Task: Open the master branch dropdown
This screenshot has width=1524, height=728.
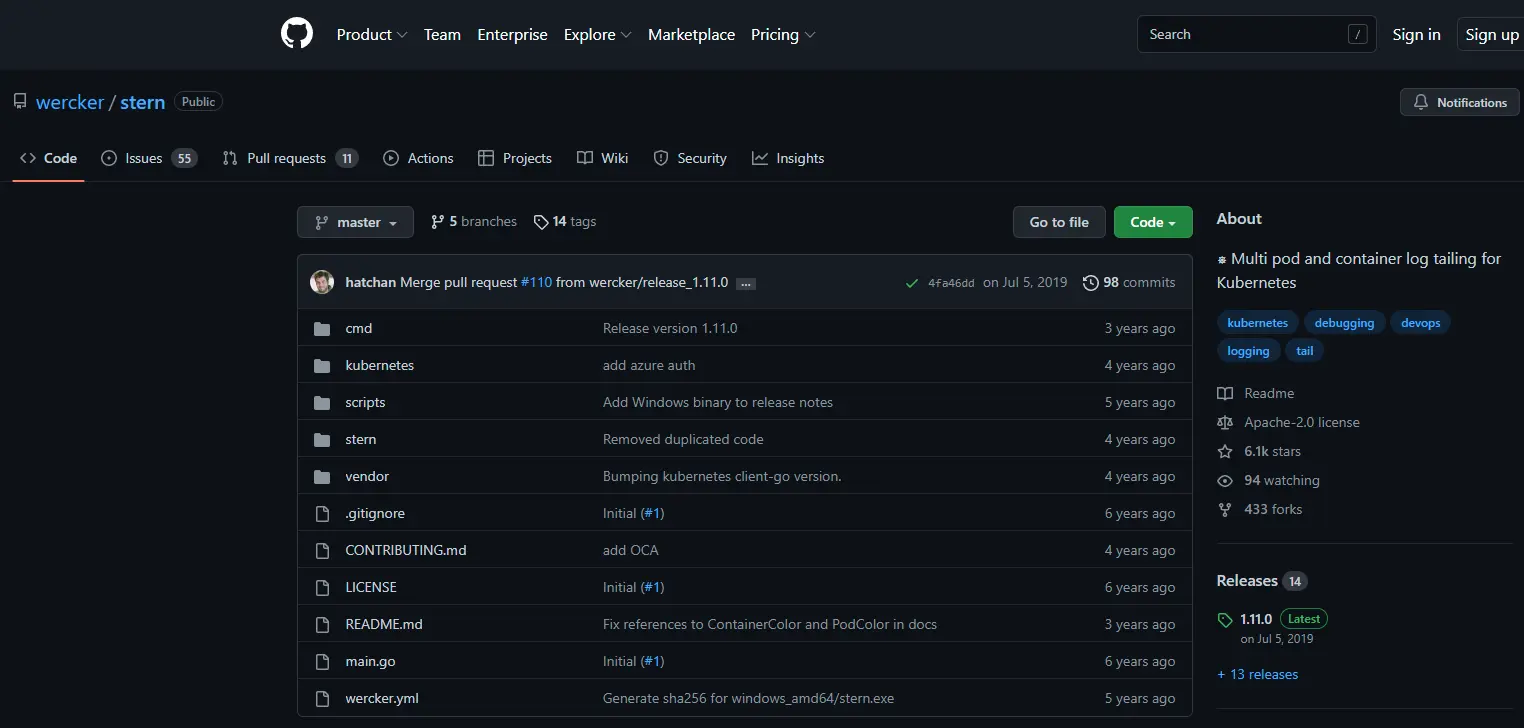Action: (x=355, y=222)
